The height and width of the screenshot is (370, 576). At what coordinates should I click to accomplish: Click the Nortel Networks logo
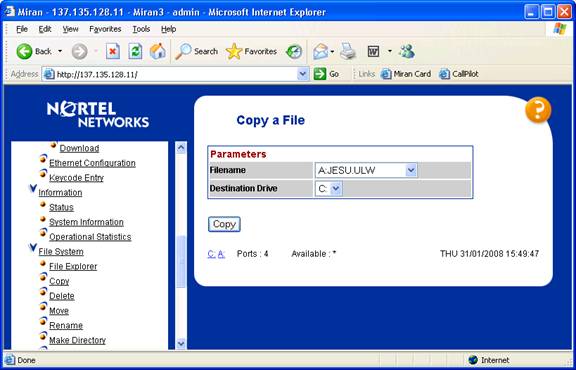pyautogui.click(x=98, y=115)
